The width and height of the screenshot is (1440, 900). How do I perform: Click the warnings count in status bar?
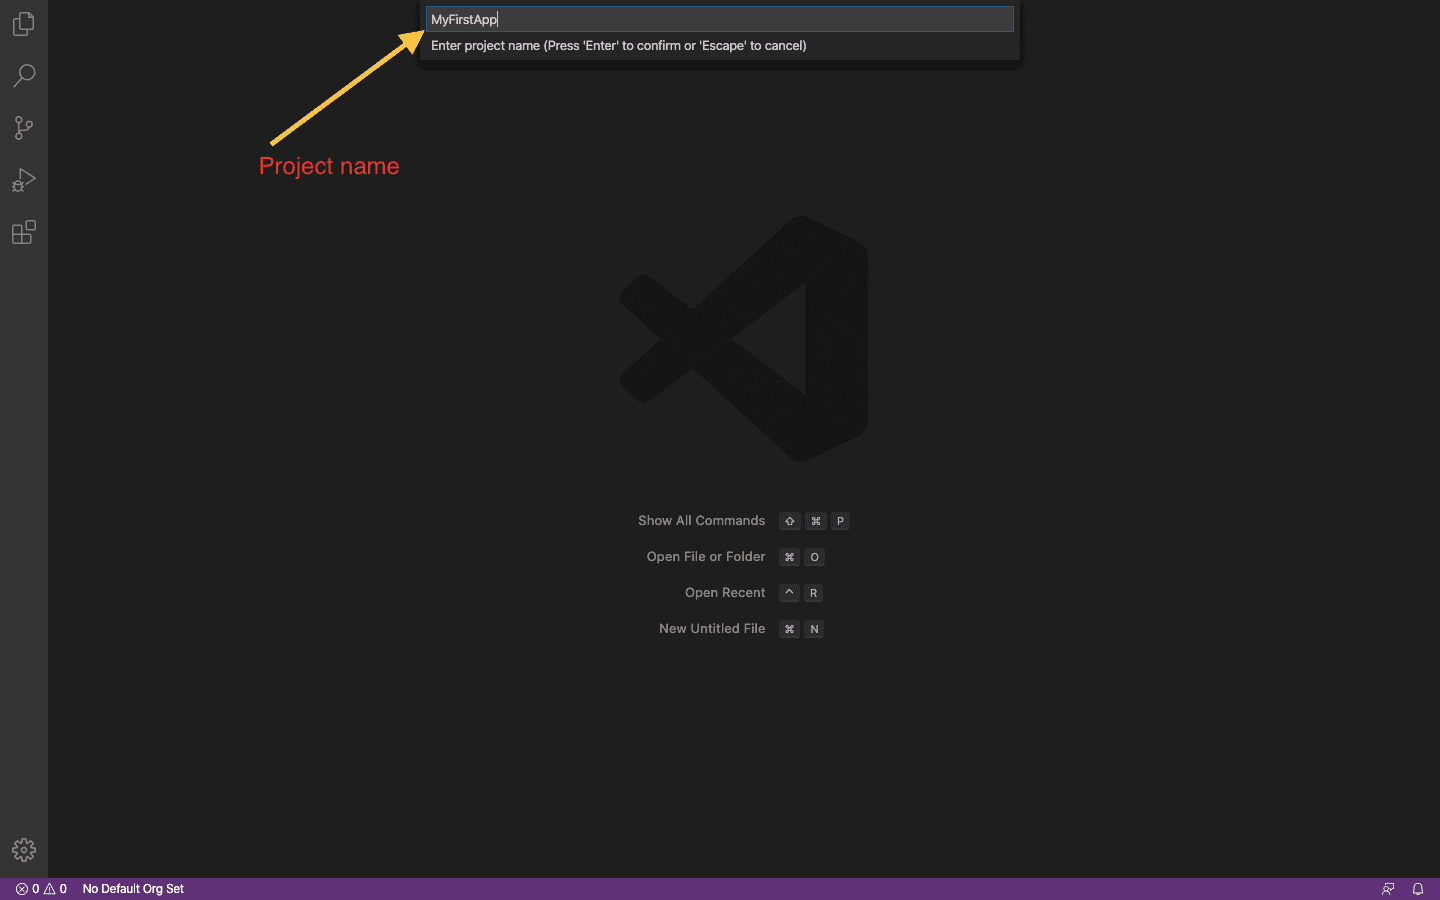click(x=55, y=888)
